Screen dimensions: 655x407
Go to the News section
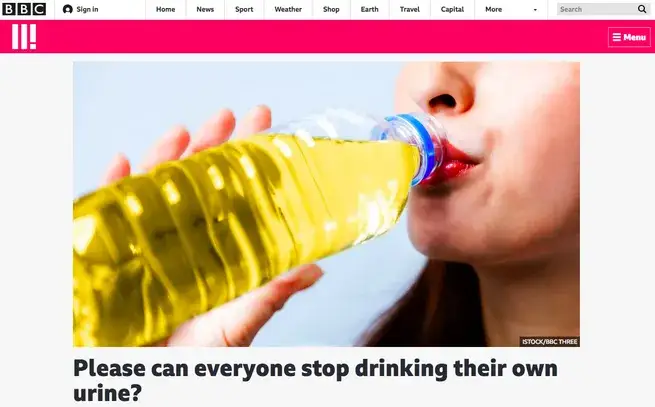pyautogui.click(x=205, y=9)
